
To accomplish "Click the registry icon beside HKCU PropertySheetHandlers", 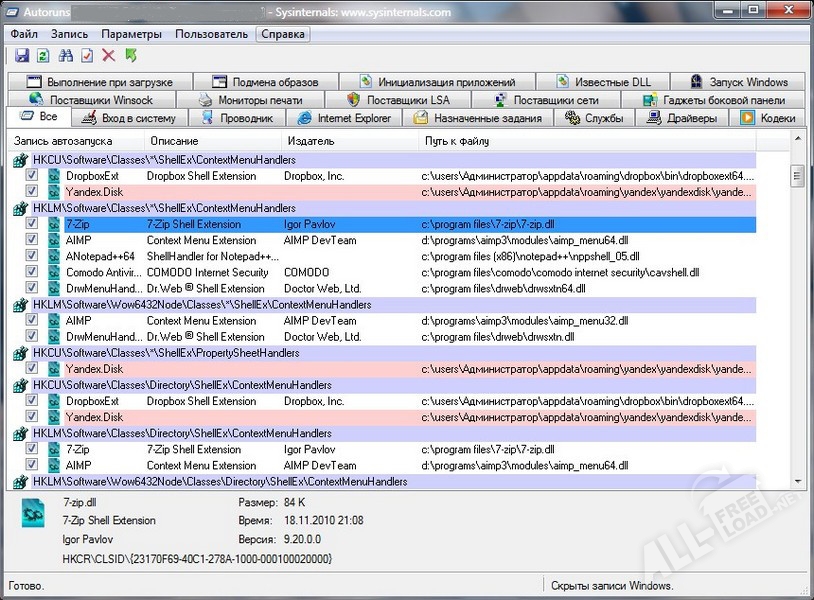I will (20, 353).
